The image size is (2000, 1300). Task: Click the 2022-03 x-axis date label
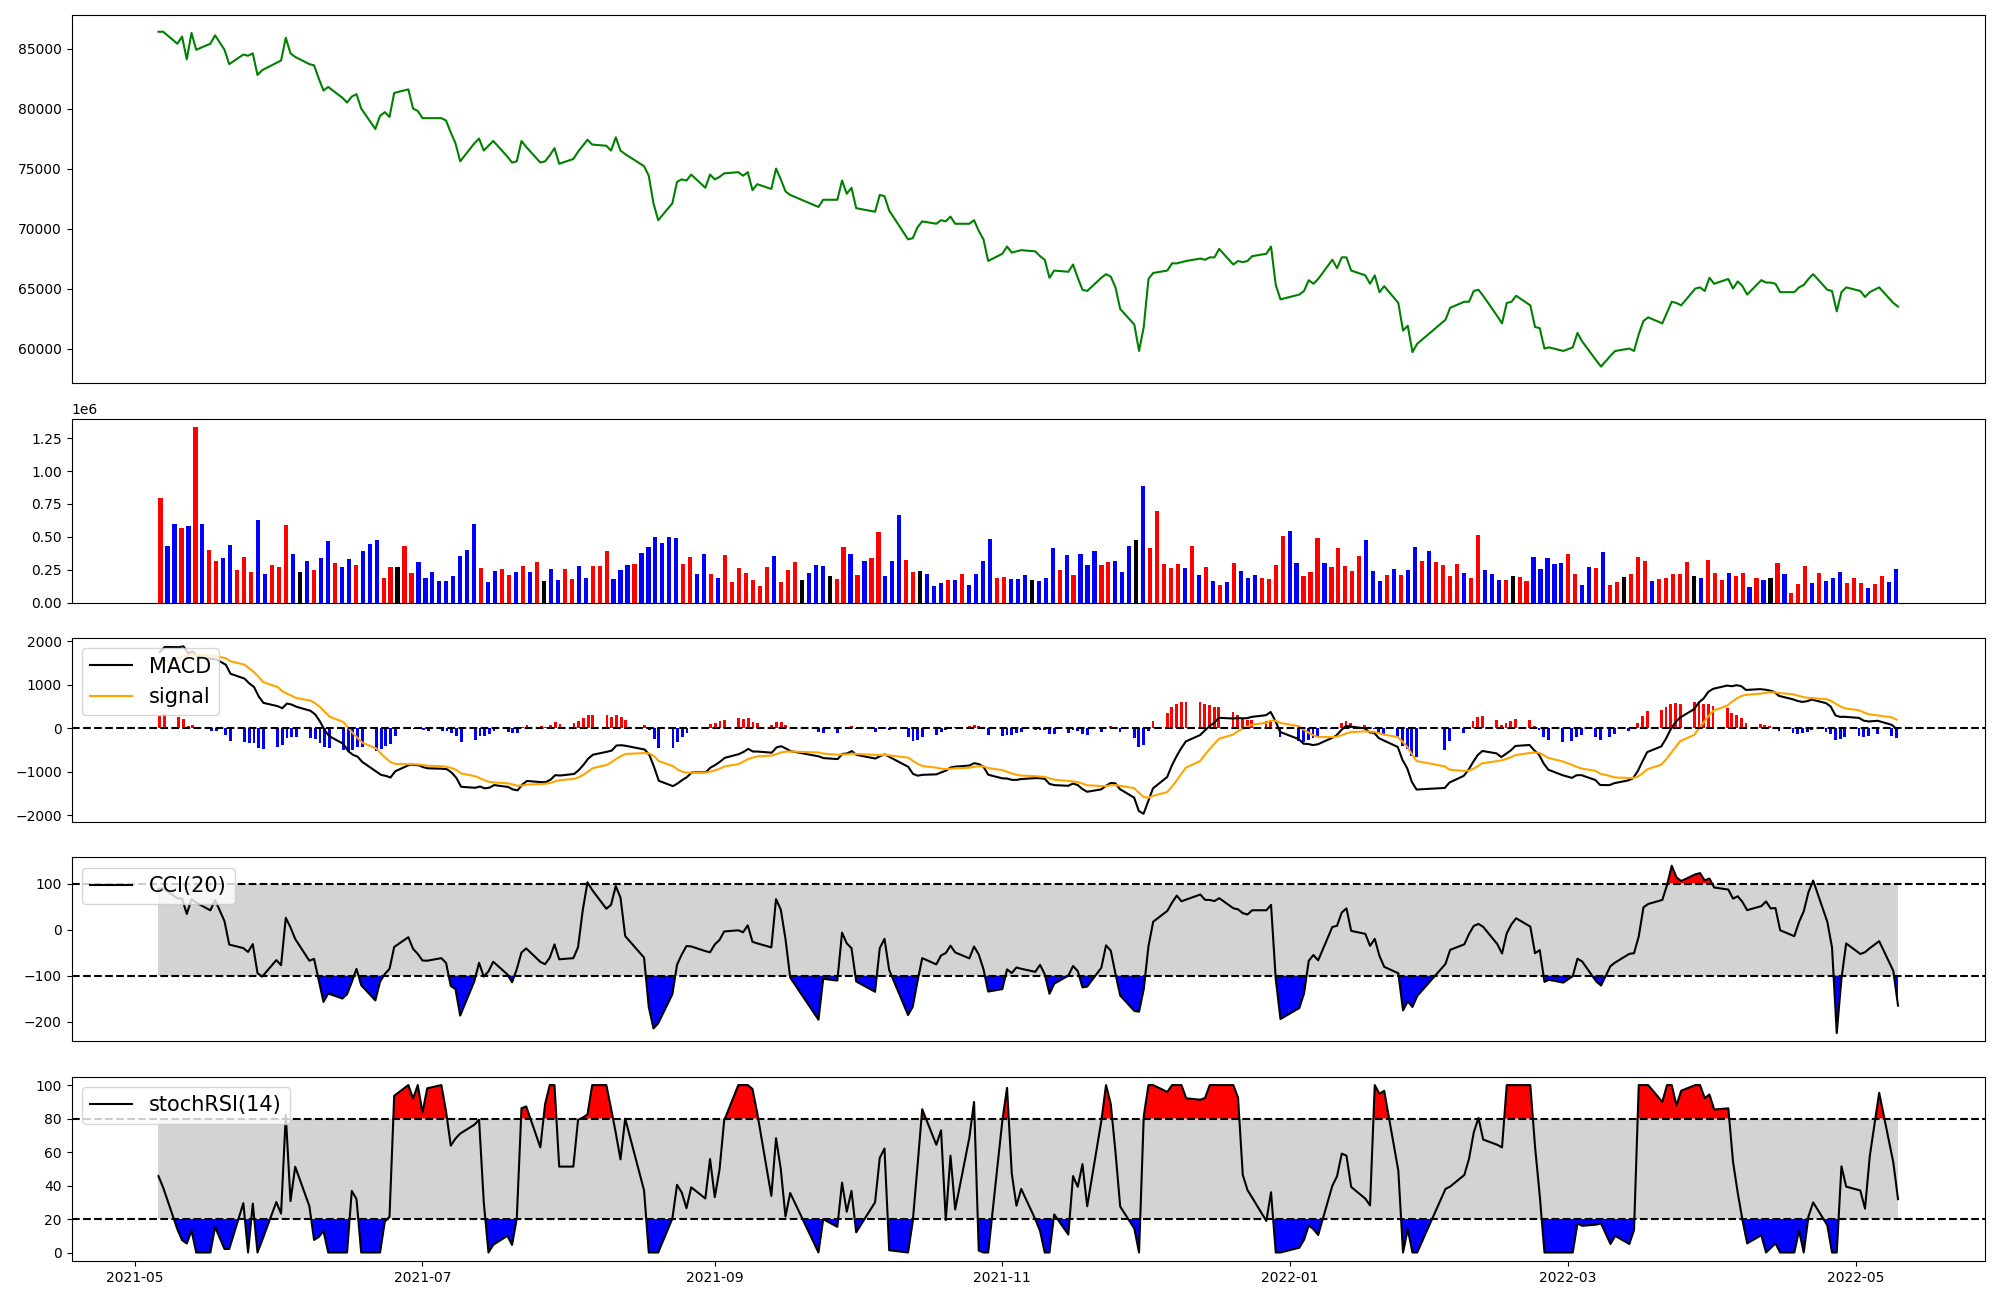pyautogui.click(x=1568, y=1277)
